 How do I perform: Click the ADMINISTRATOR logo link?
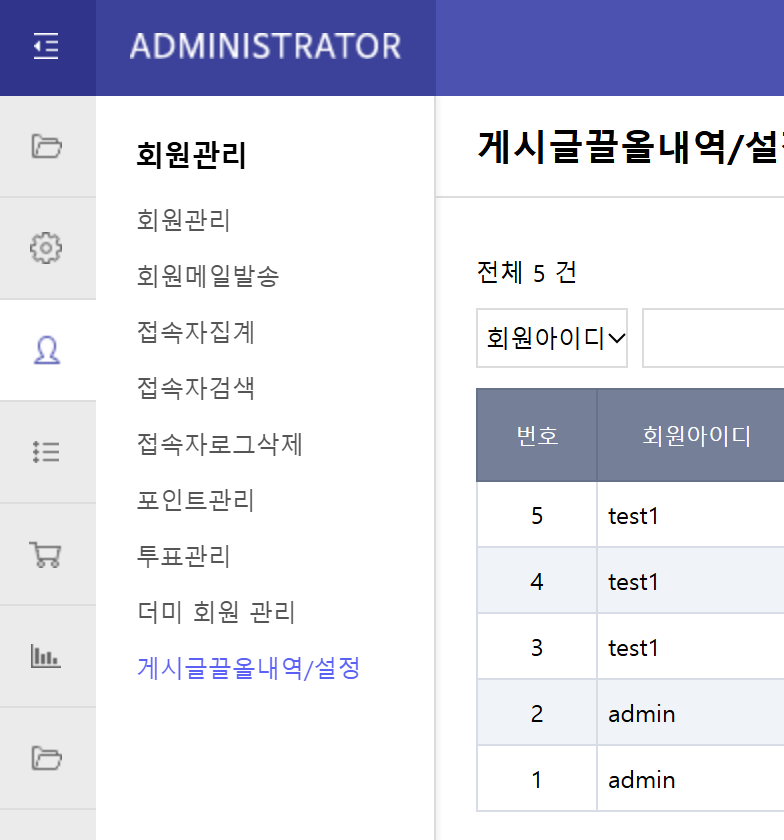point(266,46)
